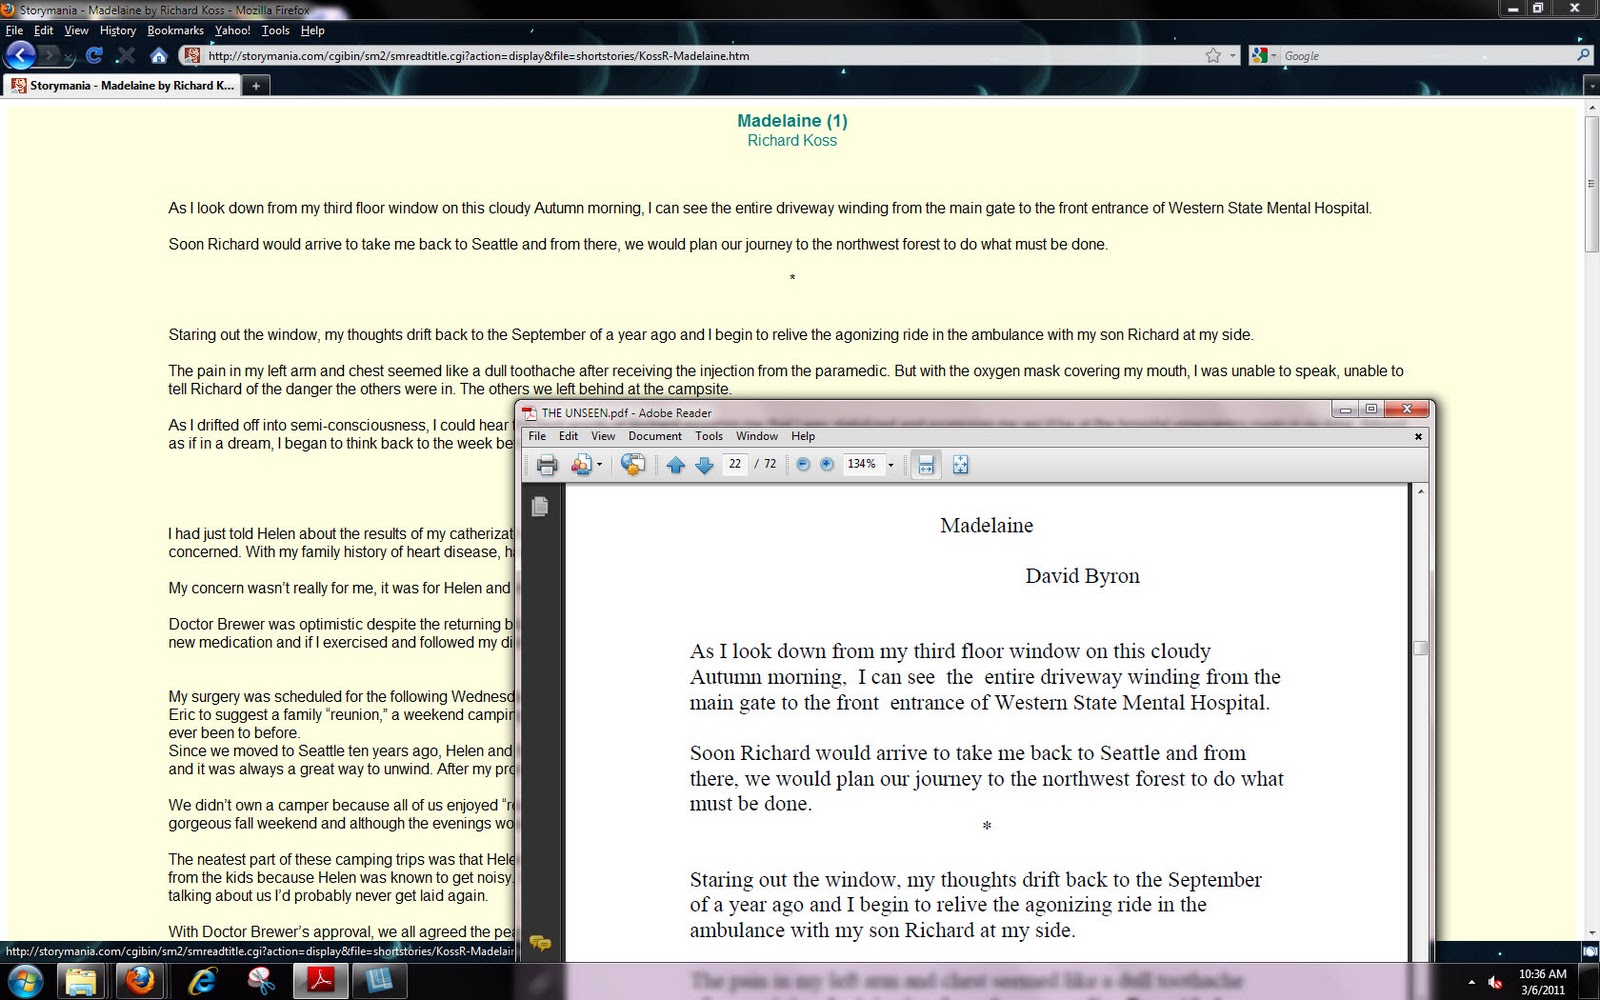Open the Google search engine selector dropdown
Viewport: 1600px width, 1000px height.
(x=1264, y=56)
